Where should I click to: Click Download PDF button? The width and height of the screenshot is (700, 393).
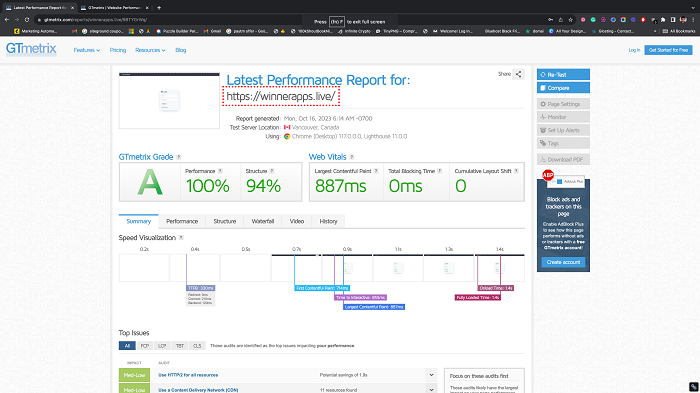(563, 159)
